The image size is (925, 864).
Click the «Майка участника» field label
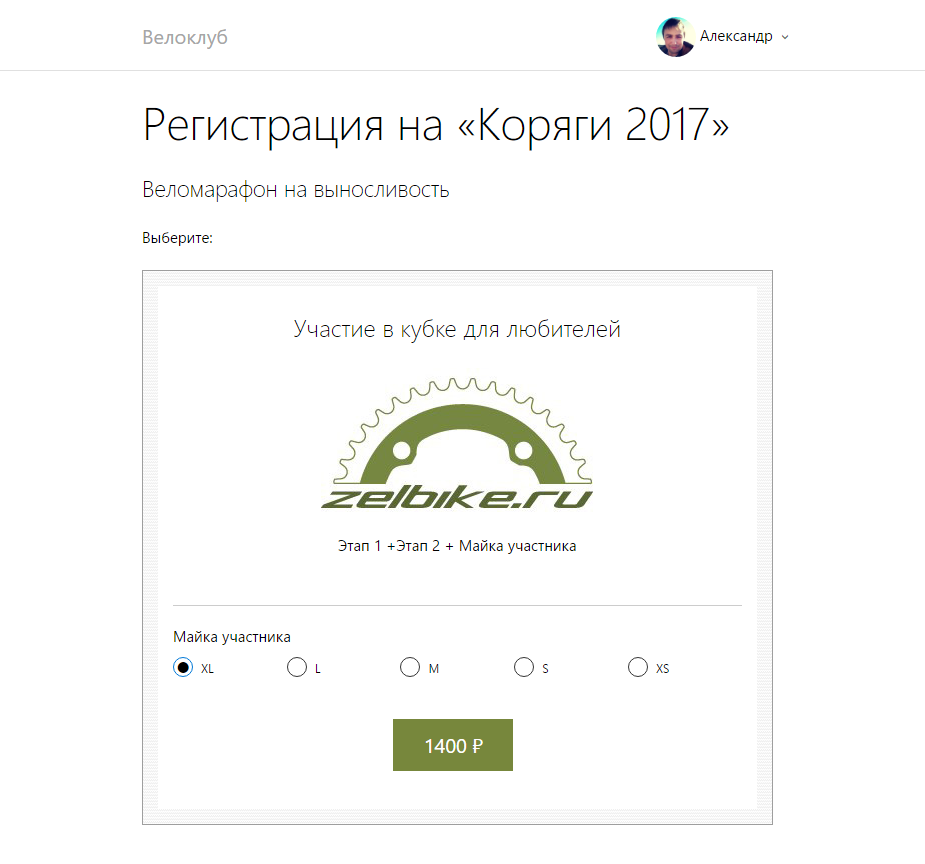coord(232,637)
